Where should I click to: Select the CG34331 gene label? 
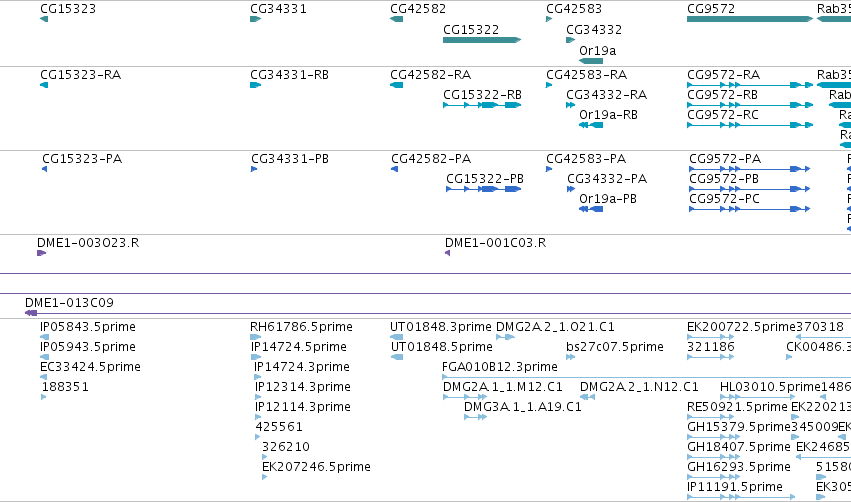(278, 9)
